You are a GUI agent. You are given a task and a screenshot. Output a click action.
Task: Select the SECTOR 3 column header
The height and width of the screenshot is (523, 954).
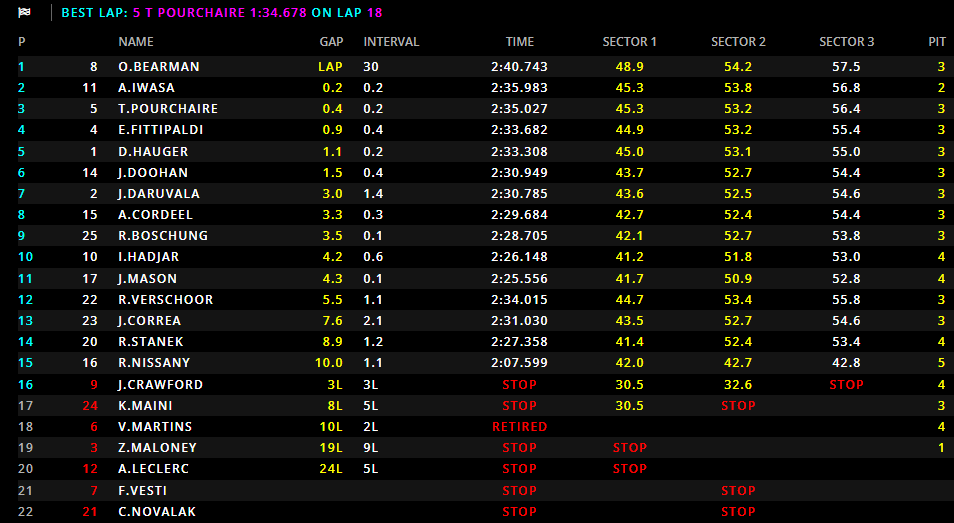[x=846, y=42]
